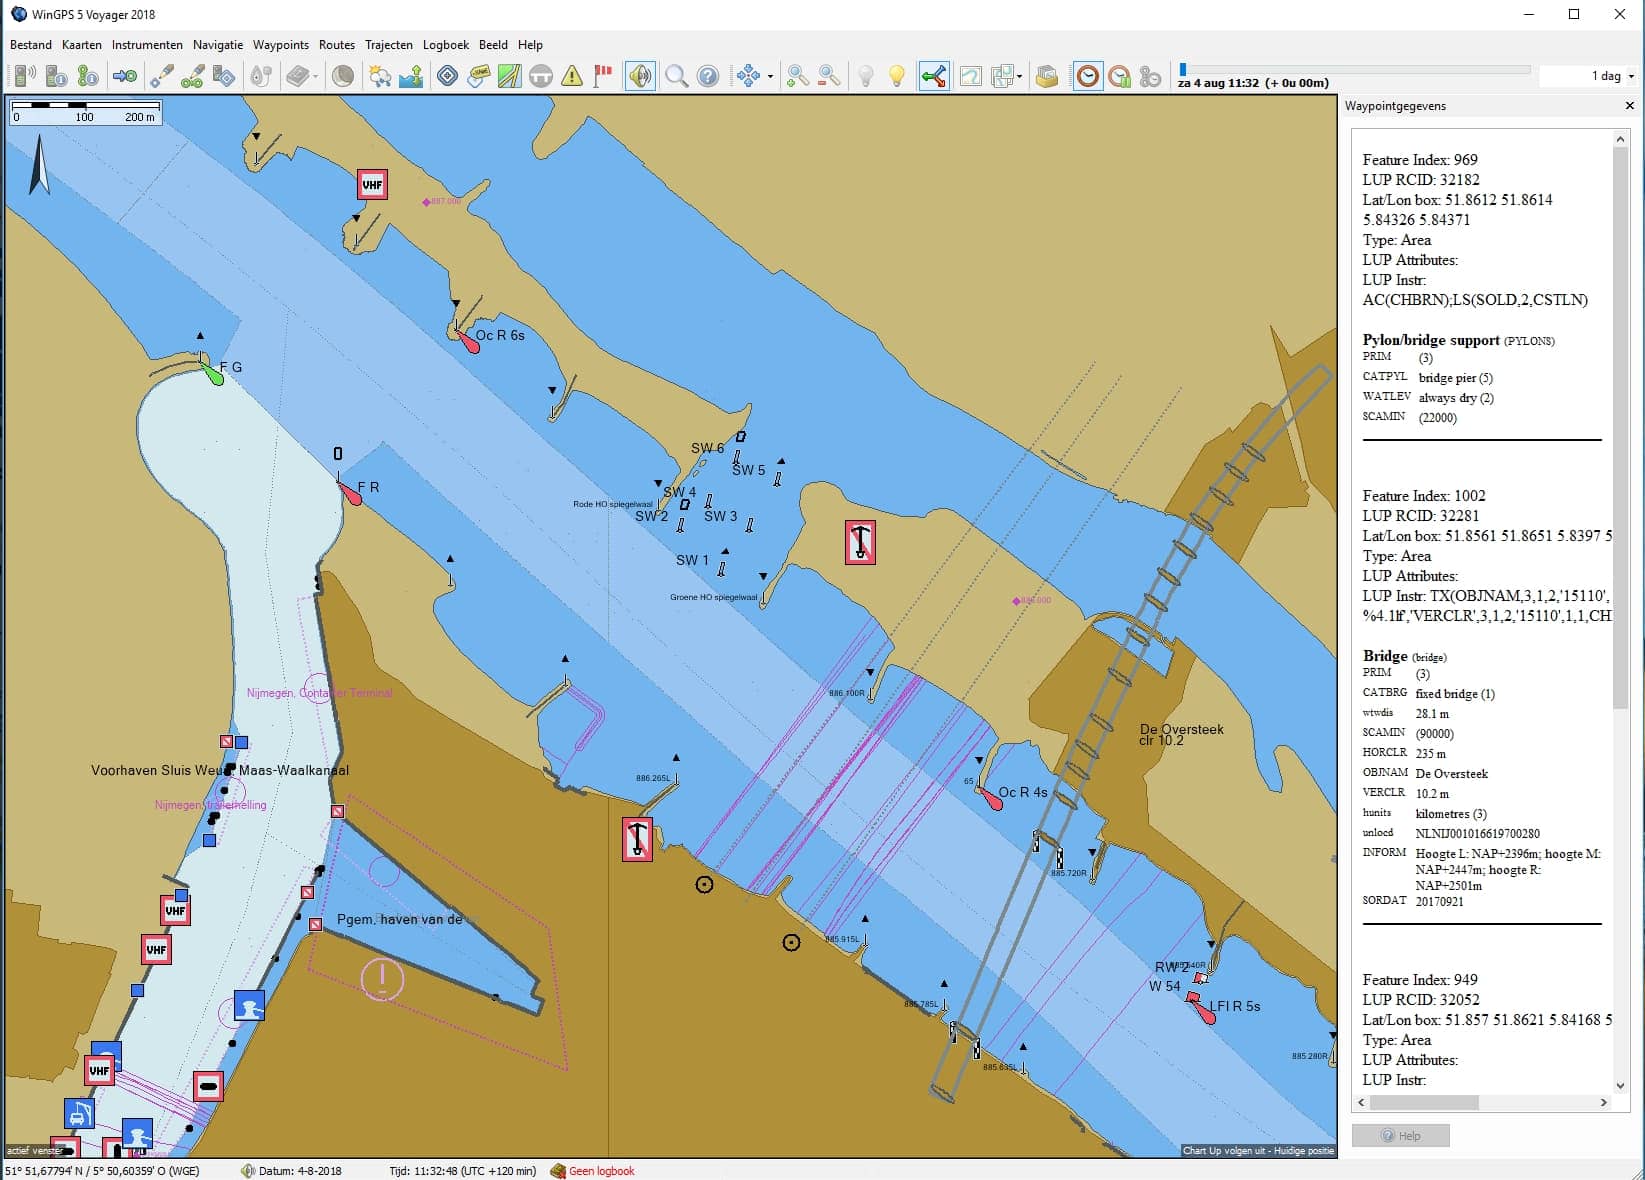The image size is (1645, 1180).
Task: Open the Waypoints menu
Action: pos(281,45)
